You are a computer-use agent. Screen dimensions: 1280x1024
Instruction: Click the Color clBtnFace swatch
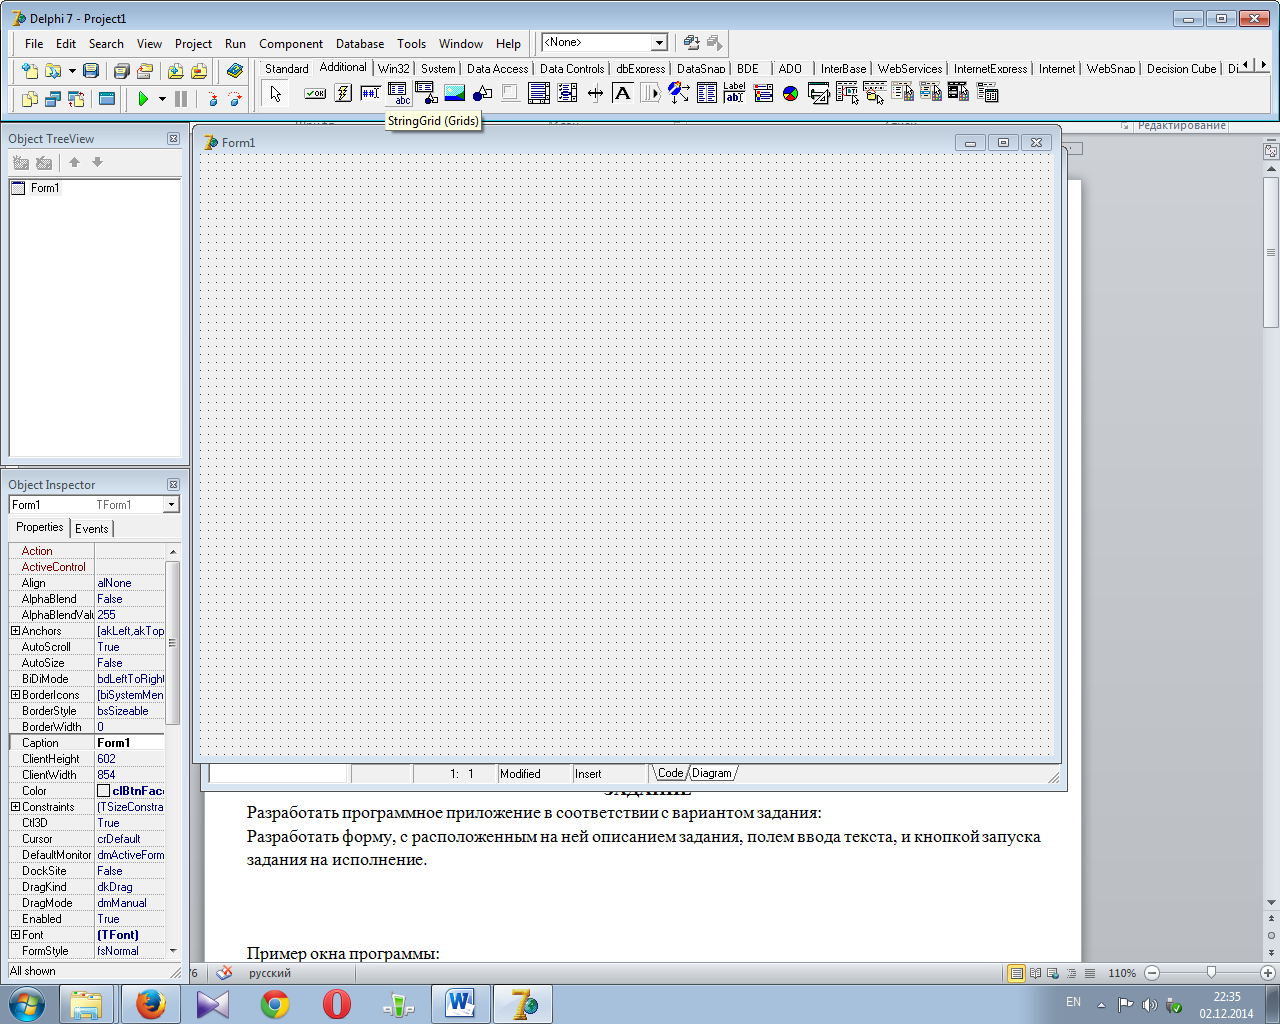(103, 791)
